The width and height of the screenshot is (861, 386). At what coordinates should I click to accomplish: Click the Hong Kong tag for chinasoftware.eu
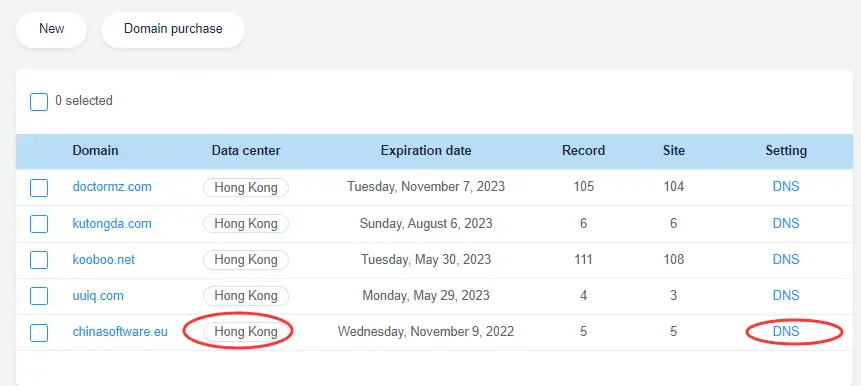pyautogui.click(x=245, y=332)
